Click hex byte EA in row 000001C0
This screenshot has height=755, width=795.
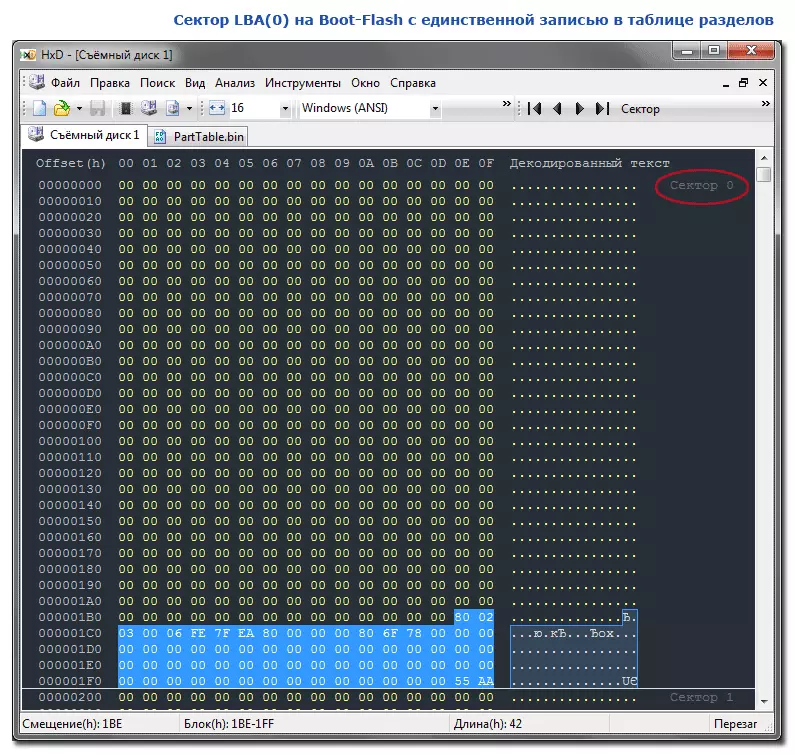pos(246,633)
